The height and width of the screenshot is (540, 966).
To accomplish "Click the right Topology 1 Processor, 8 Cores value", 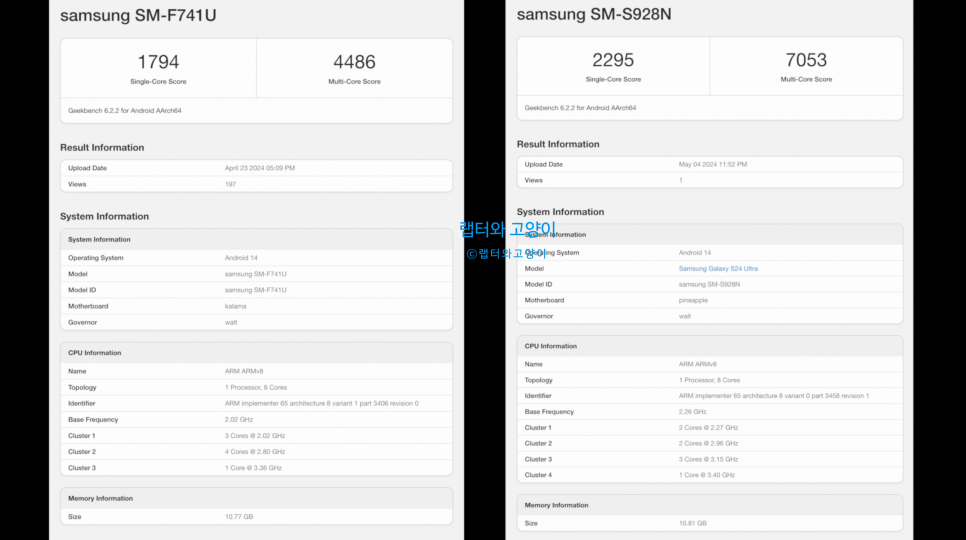I will click(709, 380).
